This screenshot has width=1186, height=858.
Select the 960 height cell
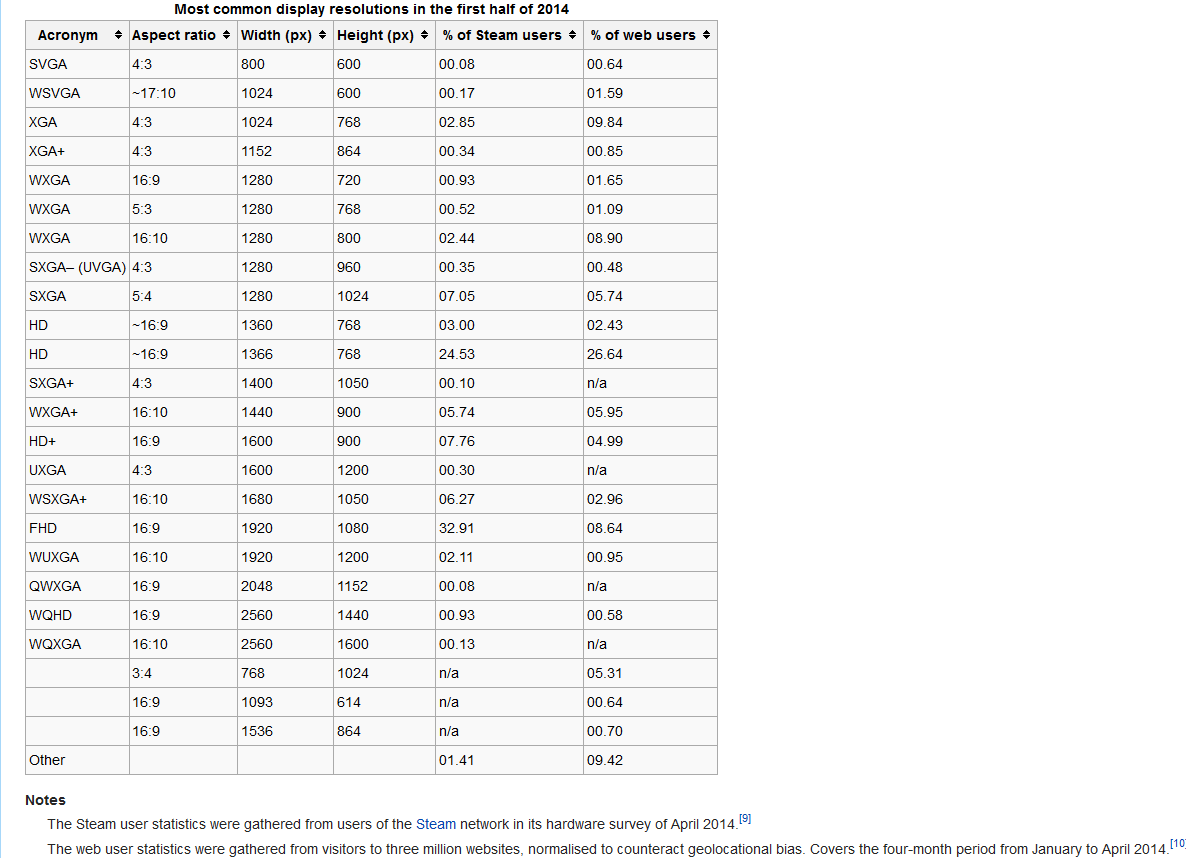[384, 267]
